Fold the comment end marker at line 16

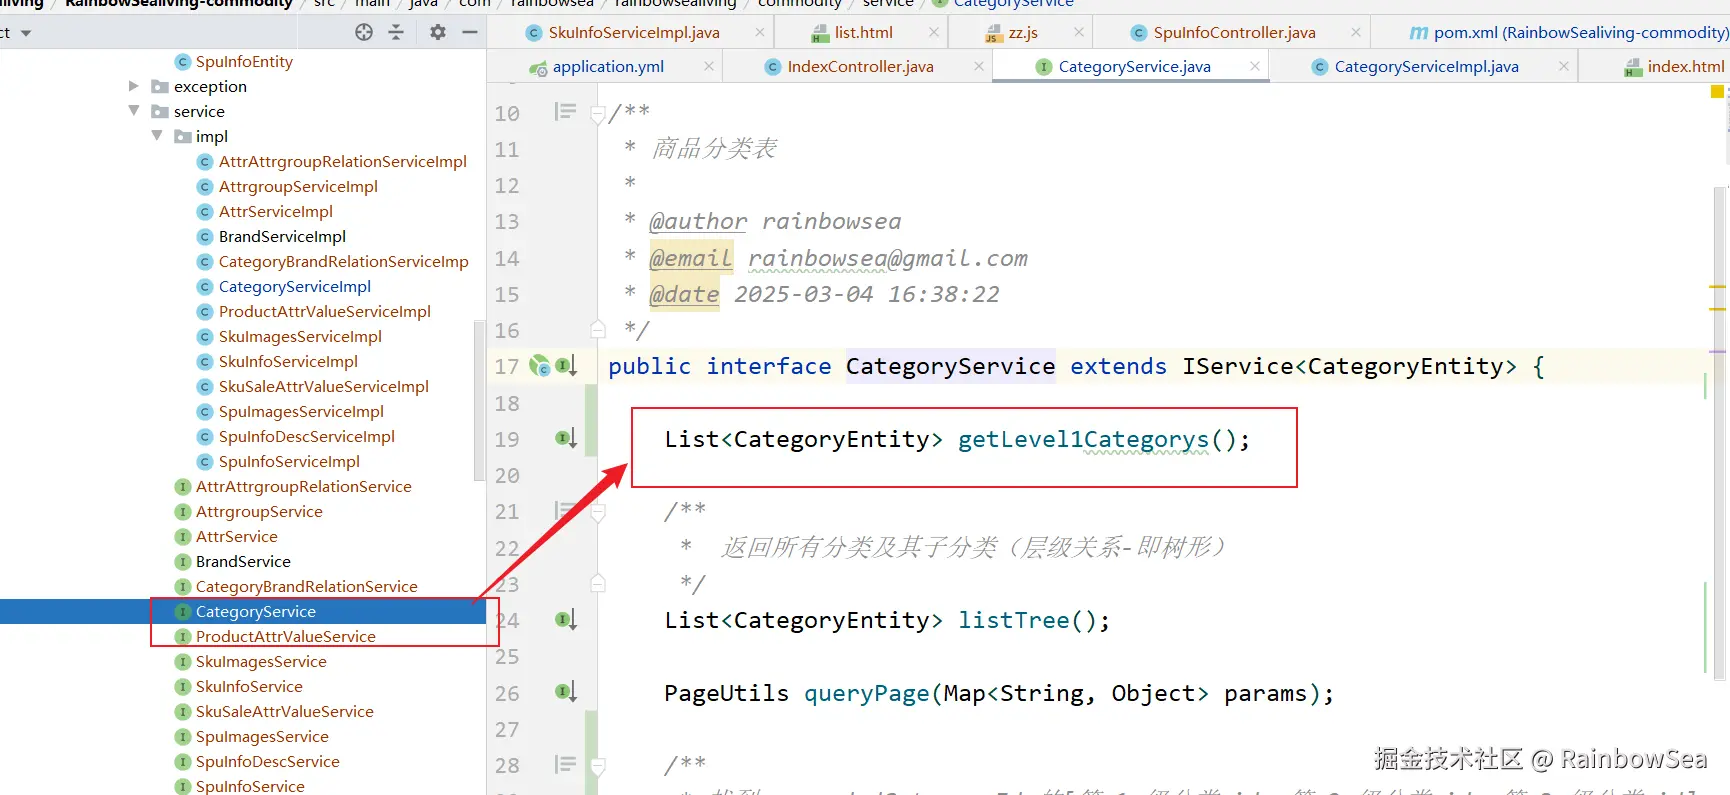[598, 329]
